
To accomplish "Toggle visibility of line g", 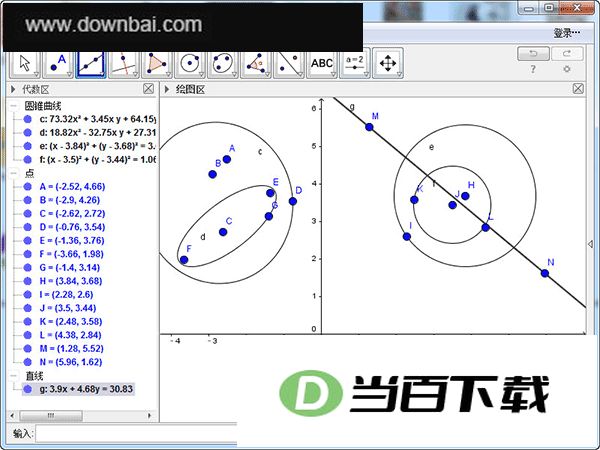I will point(27,389).
